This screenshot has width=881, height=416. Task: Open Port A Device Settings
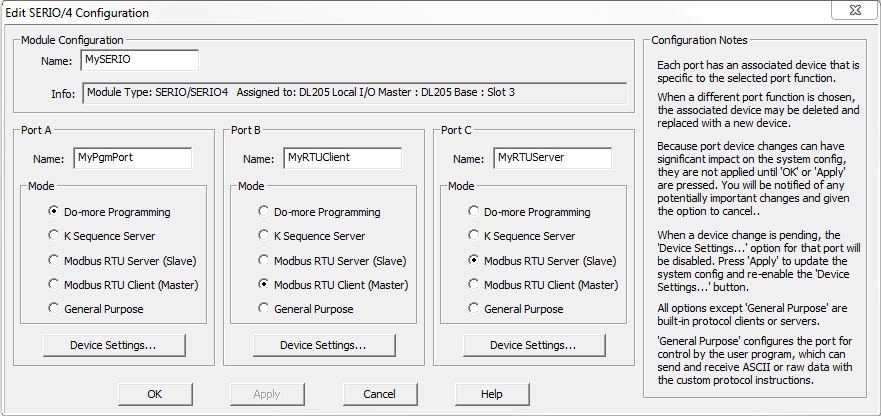(x=113, y=345)
